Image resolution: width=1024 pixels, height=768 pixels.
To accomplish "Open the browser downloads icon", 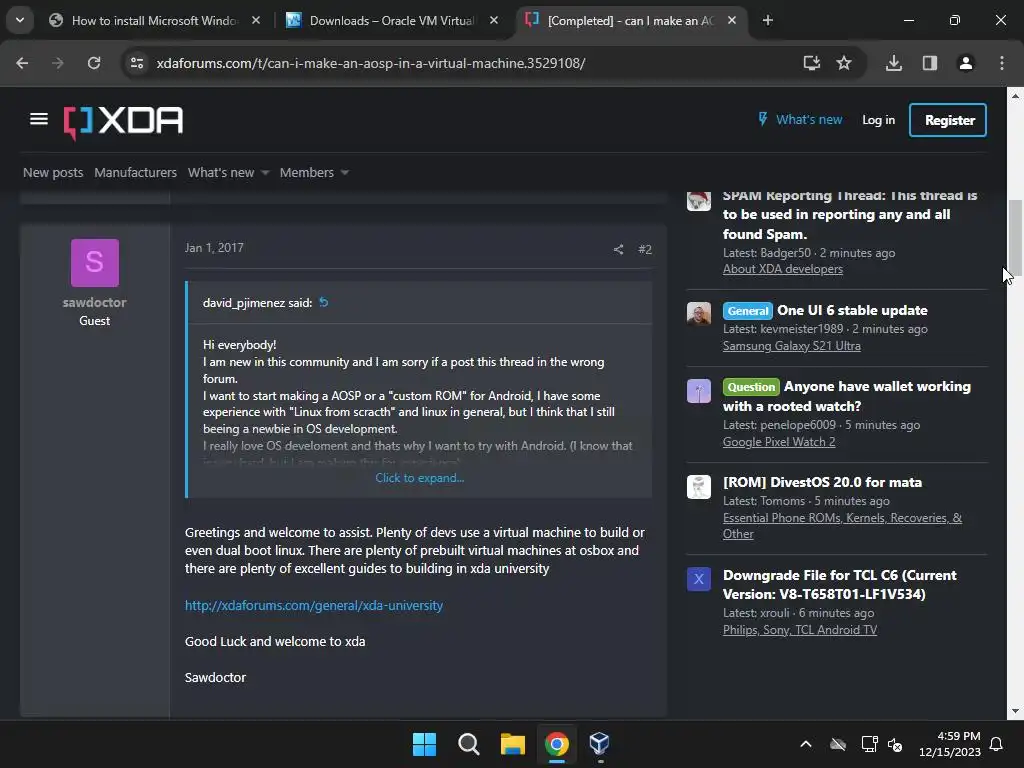I will click(894, 63).
